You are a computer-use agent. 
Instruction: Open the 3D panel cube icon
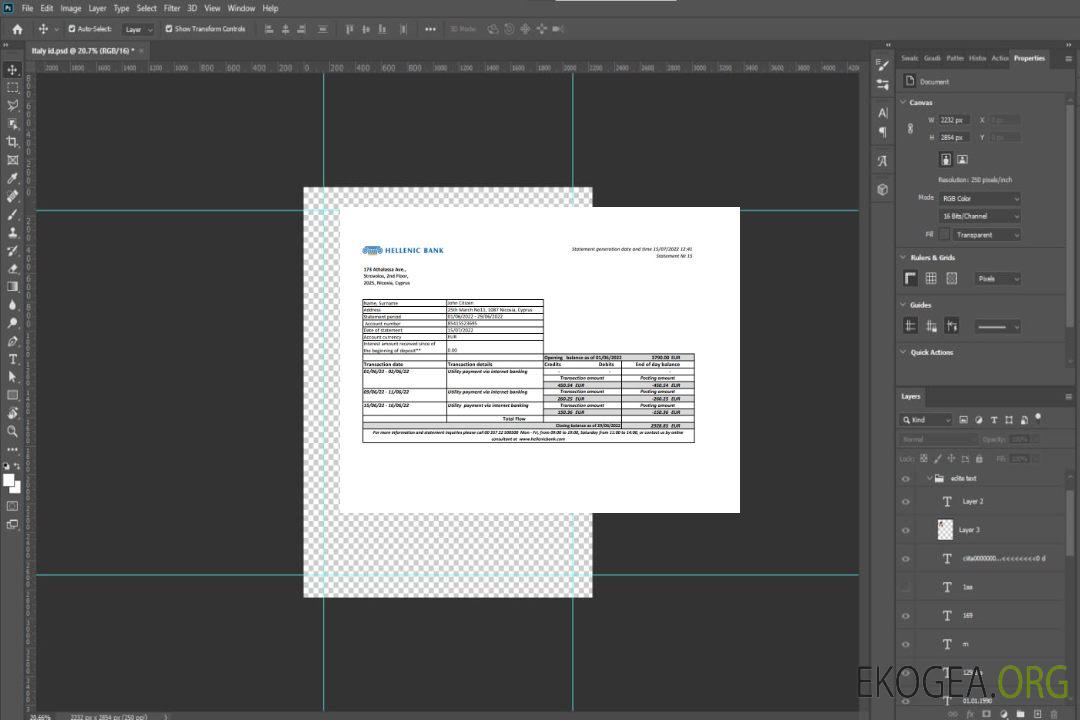(x=883, y=189)
